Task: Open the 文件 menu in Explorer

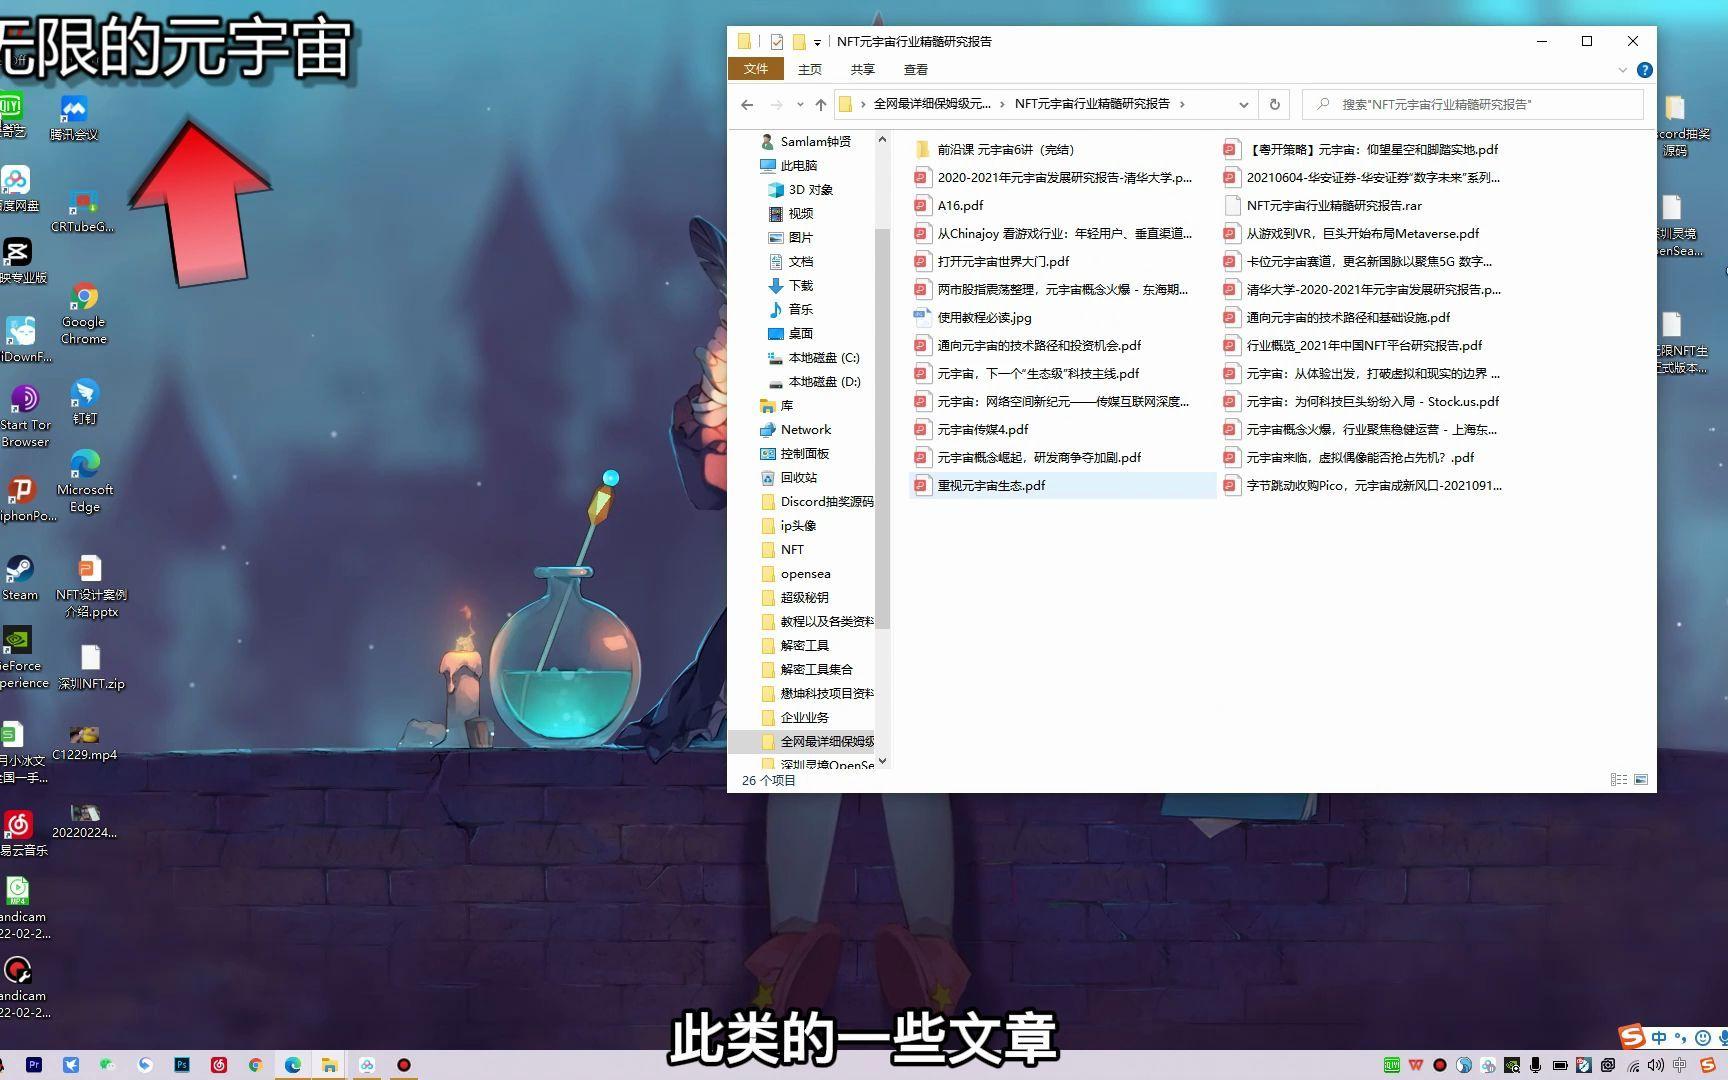Action: point(756,69)
